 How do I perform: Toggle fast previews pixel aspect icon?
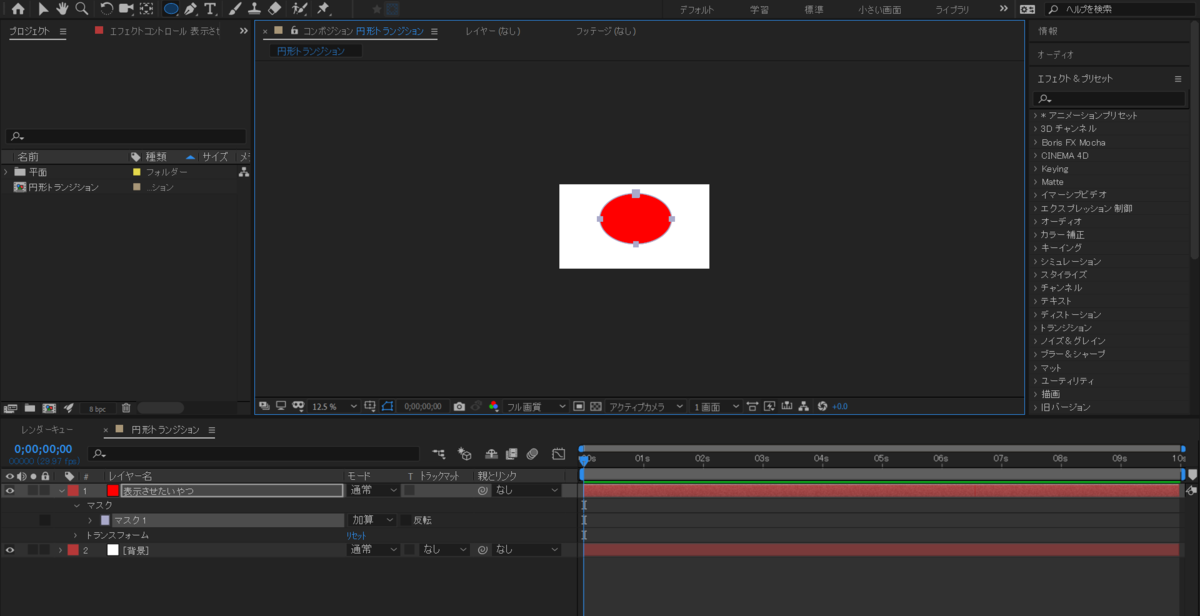pos(769,407)
